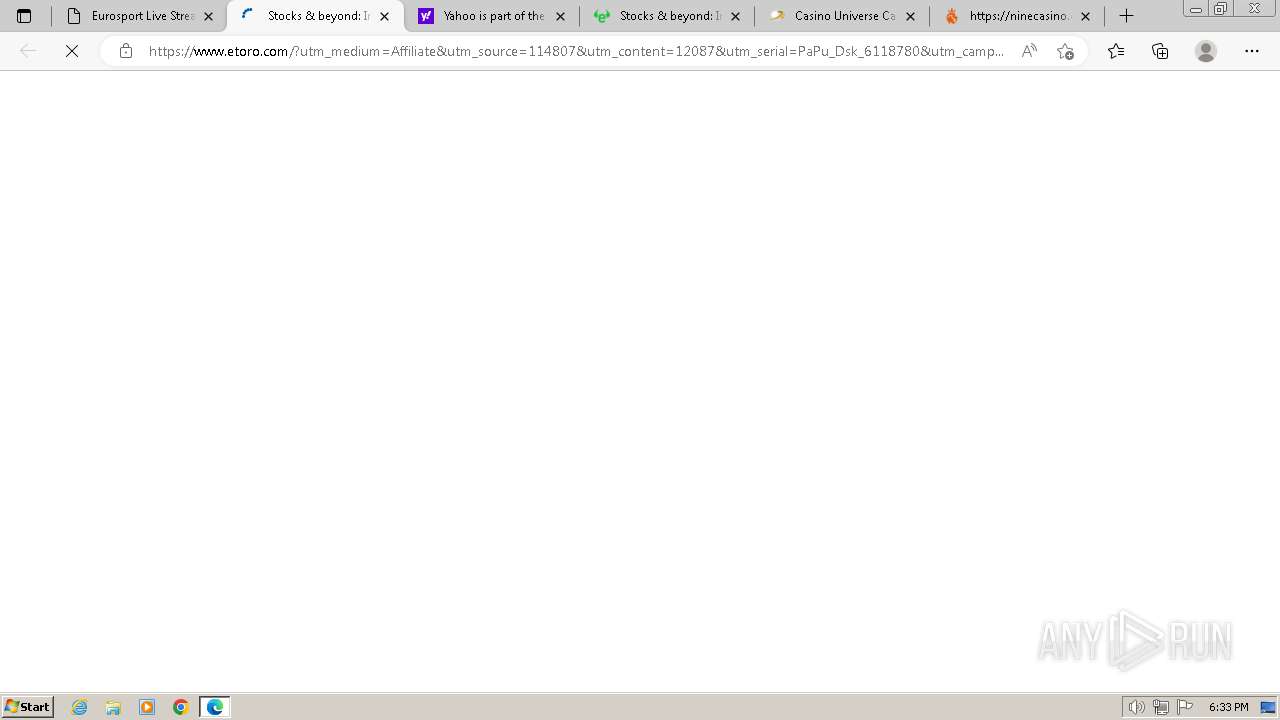Close the ninecasino tab
Image resolution: width=1280 pixels, height=720 pixels.
[1085, 16]
